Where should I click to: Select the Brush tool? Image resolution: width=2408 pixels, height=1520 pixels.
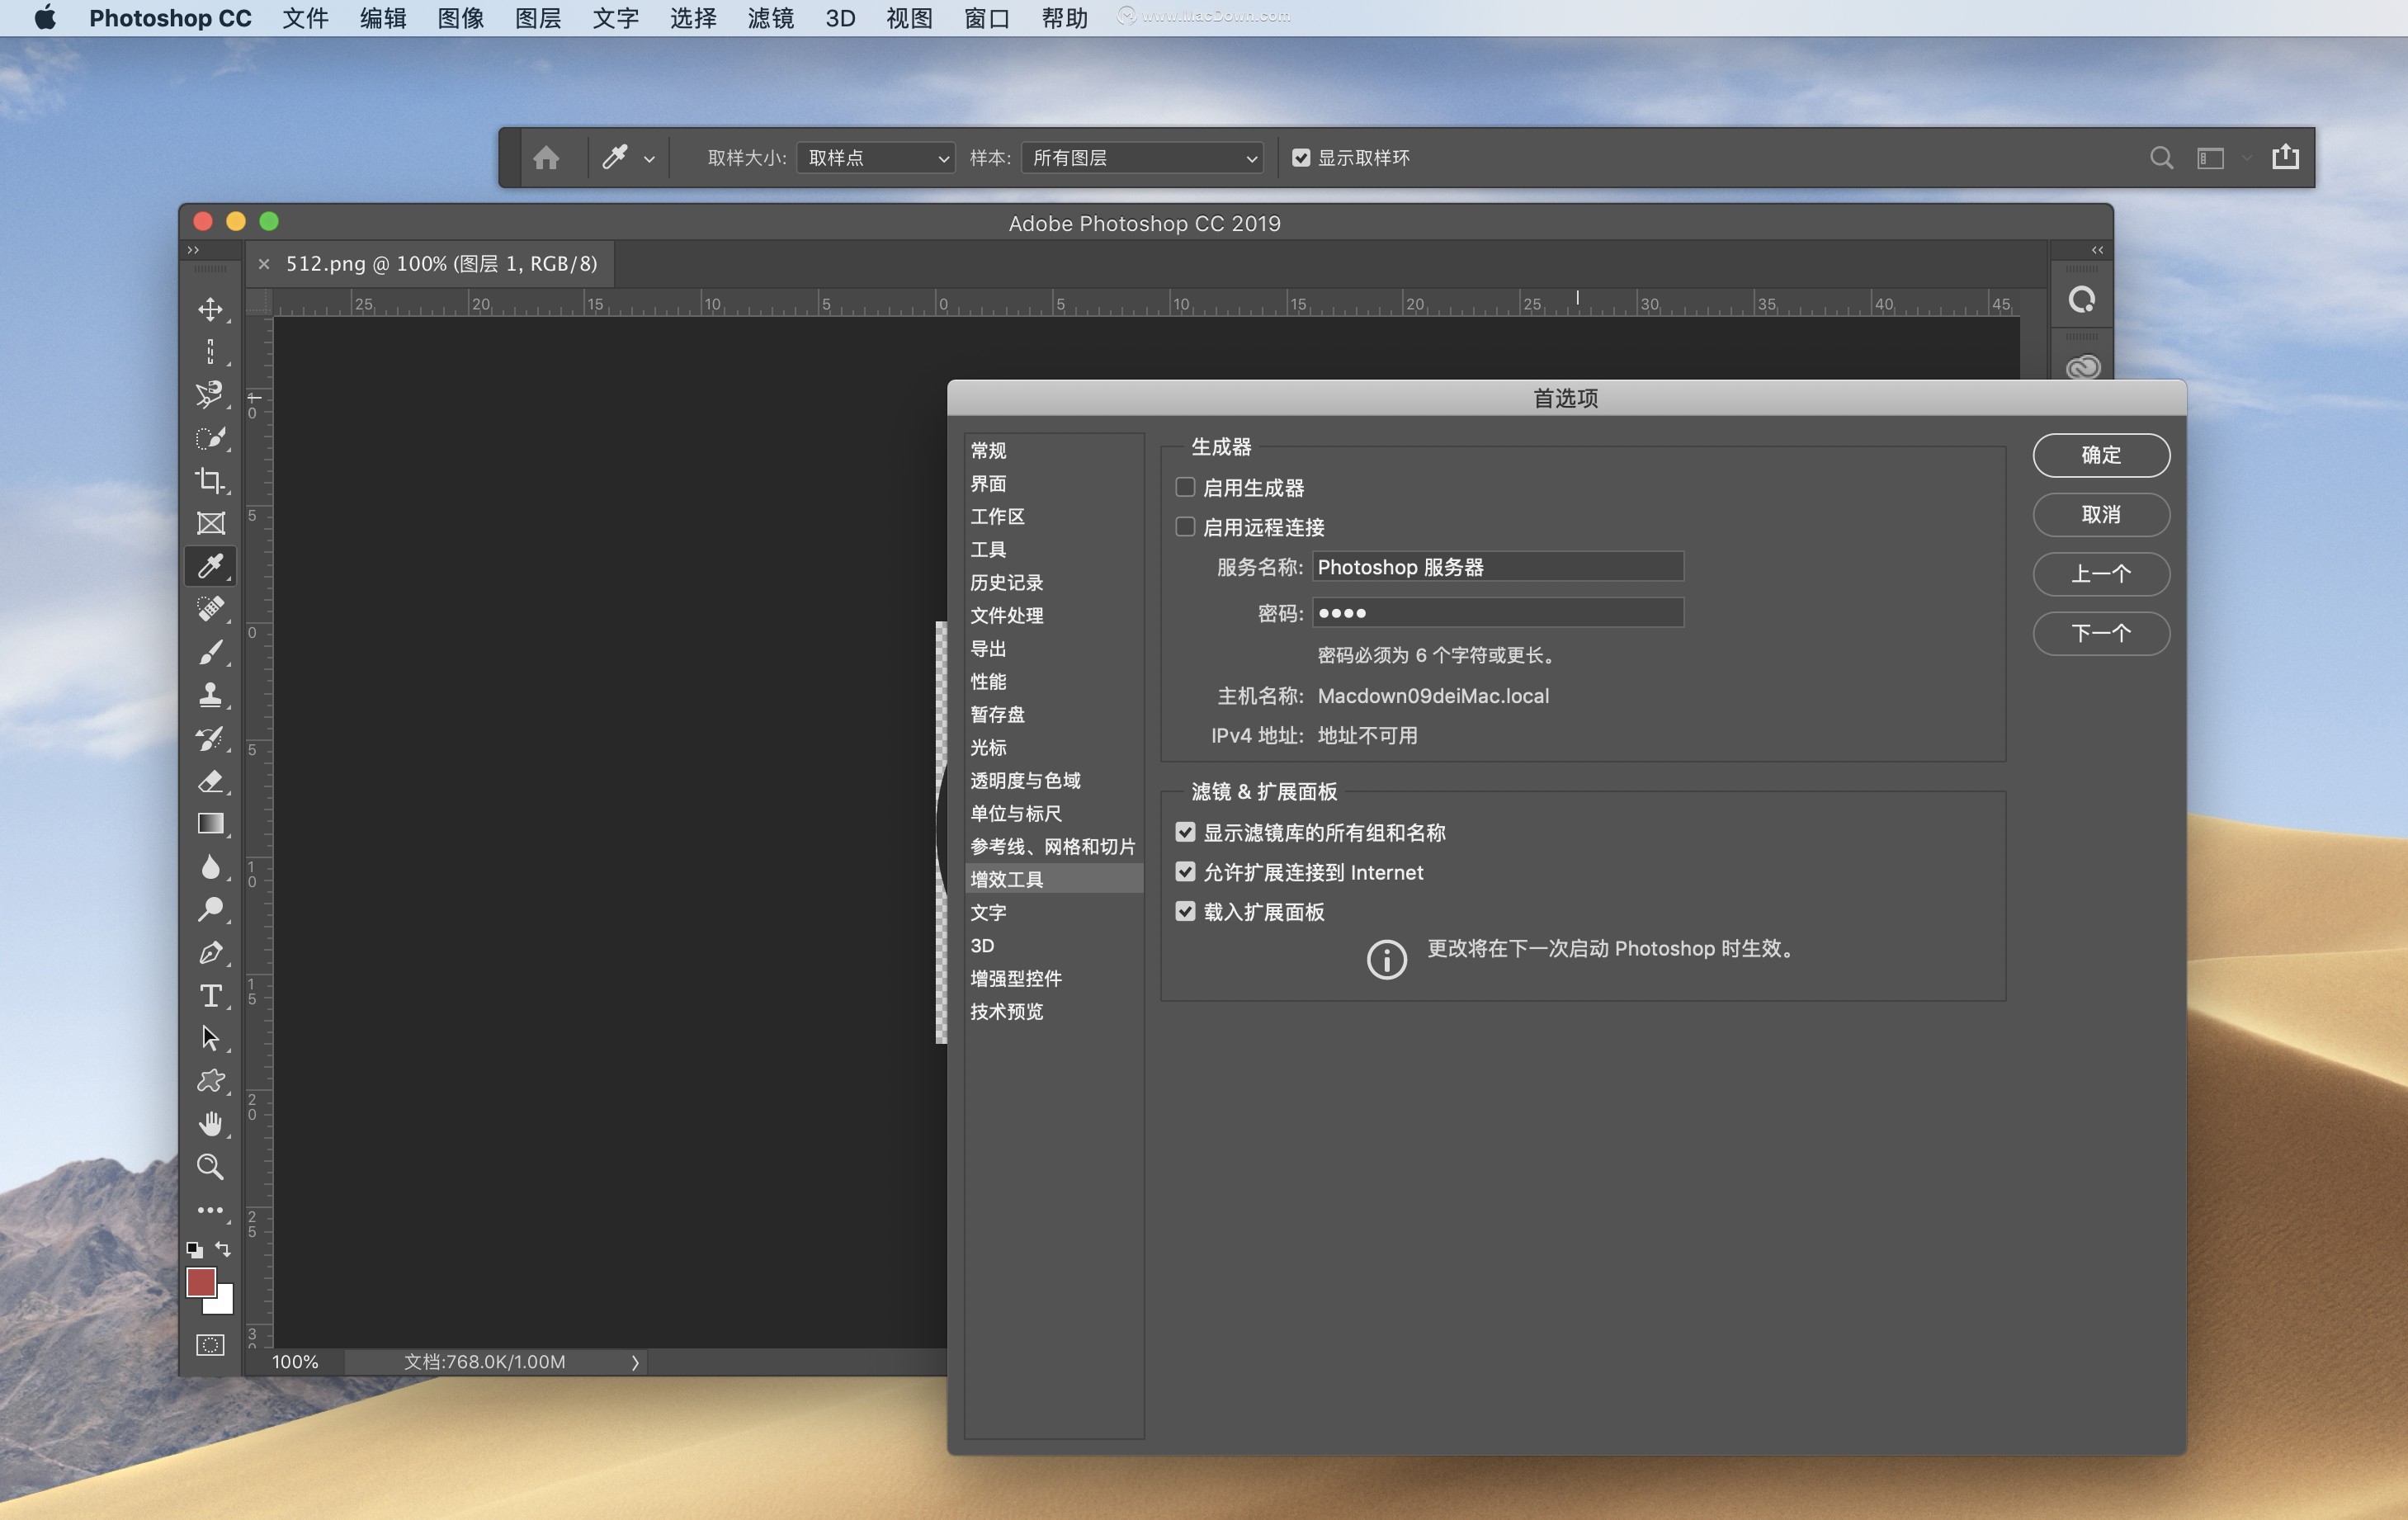[x=210, y=652]
